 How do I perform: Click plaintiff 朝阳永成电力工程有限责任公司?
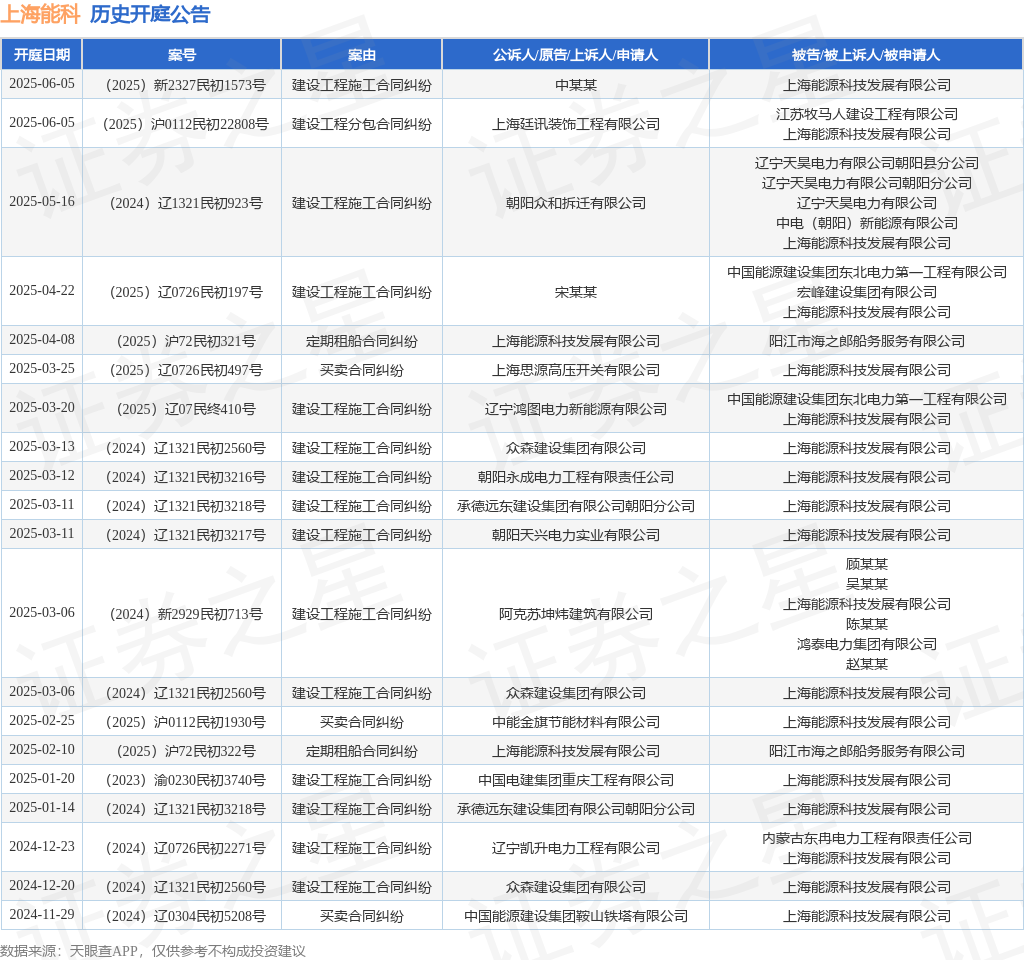pos(575,477)
